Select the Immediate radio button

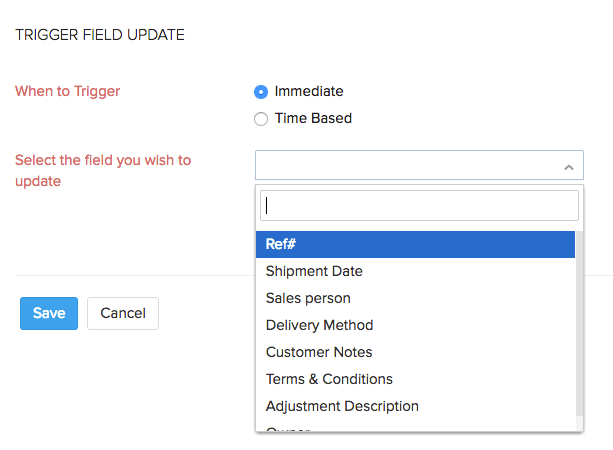(x=261, y=91)
